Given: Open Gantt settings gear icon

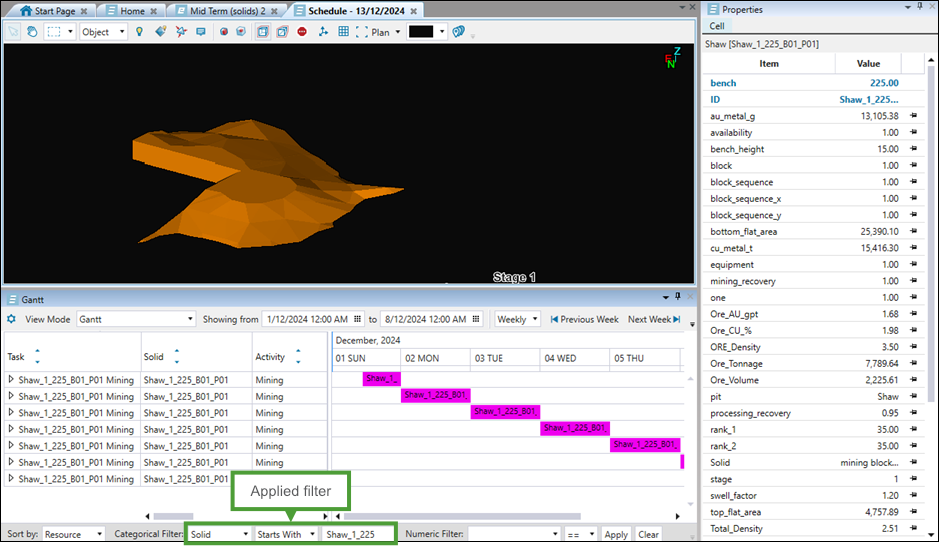Looking at the screenshot, I should pyautogui.click(x=11, y=319).
